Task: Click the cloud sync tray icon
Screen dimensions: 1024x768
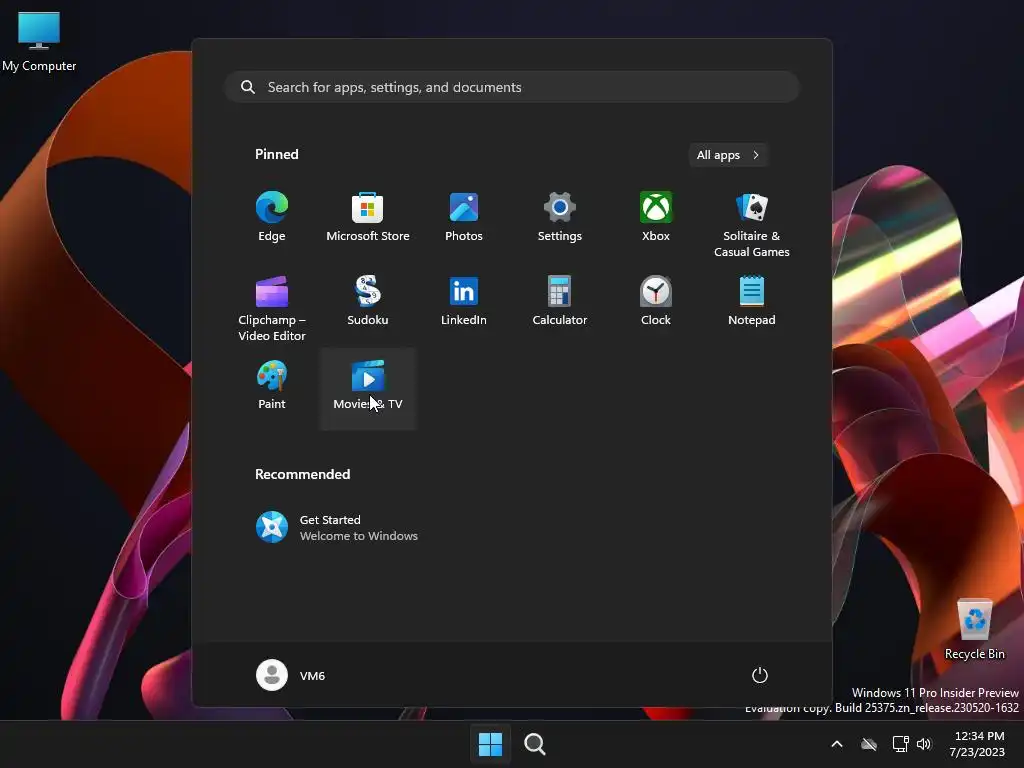Action: pyautogui.click(x=869, y=744)
